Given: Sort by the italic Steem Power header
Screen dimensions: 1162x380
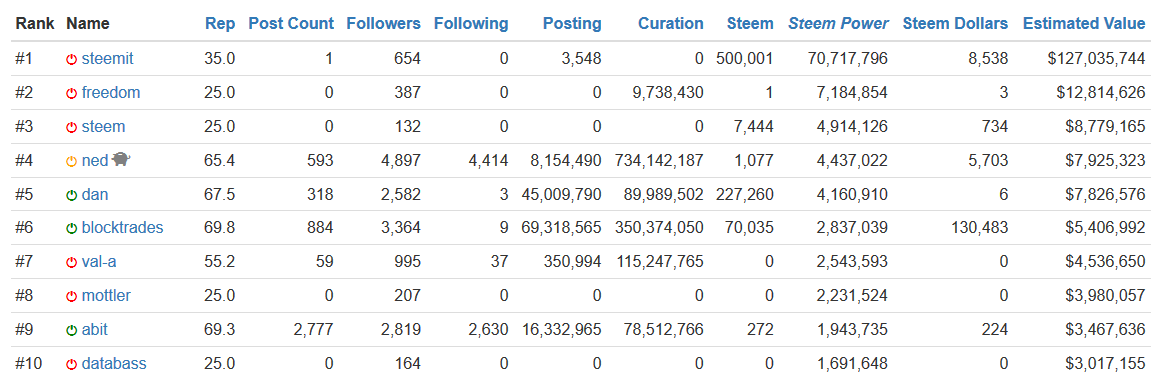Looking at the screenshot, I should click(x=838, y=24).
